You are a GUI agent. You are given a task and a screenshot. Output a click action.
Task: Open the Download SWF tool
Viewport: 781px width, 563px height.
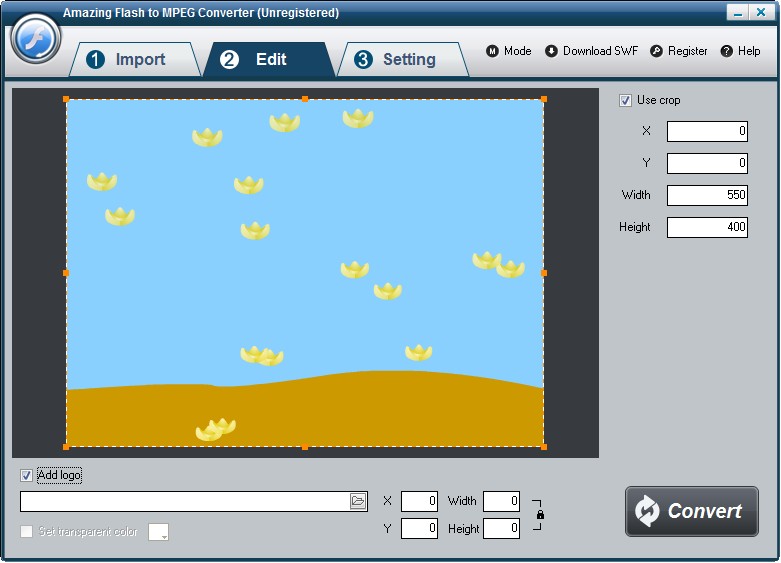[591, 51]
